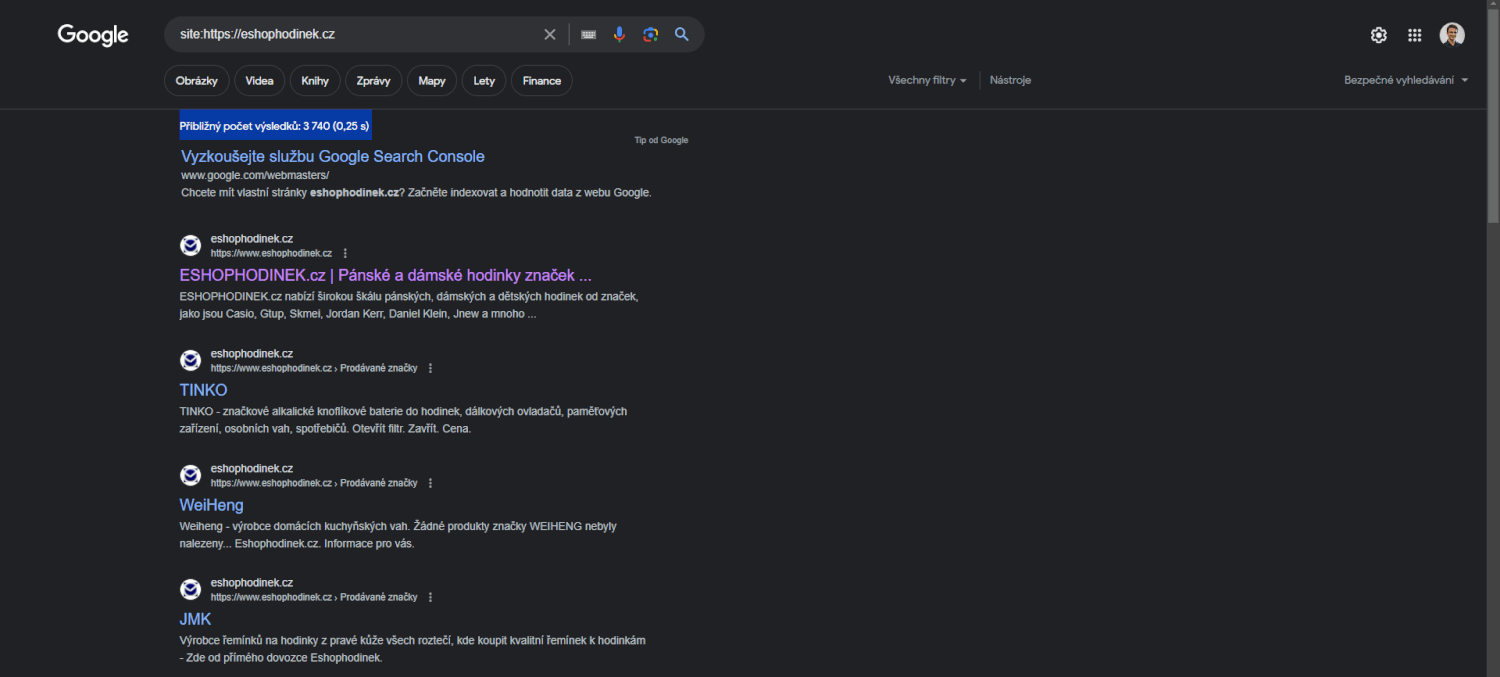This screenshot has width=1500, height=677.
Task: Click the magnifying glass search button
Action: coord(682,35)
